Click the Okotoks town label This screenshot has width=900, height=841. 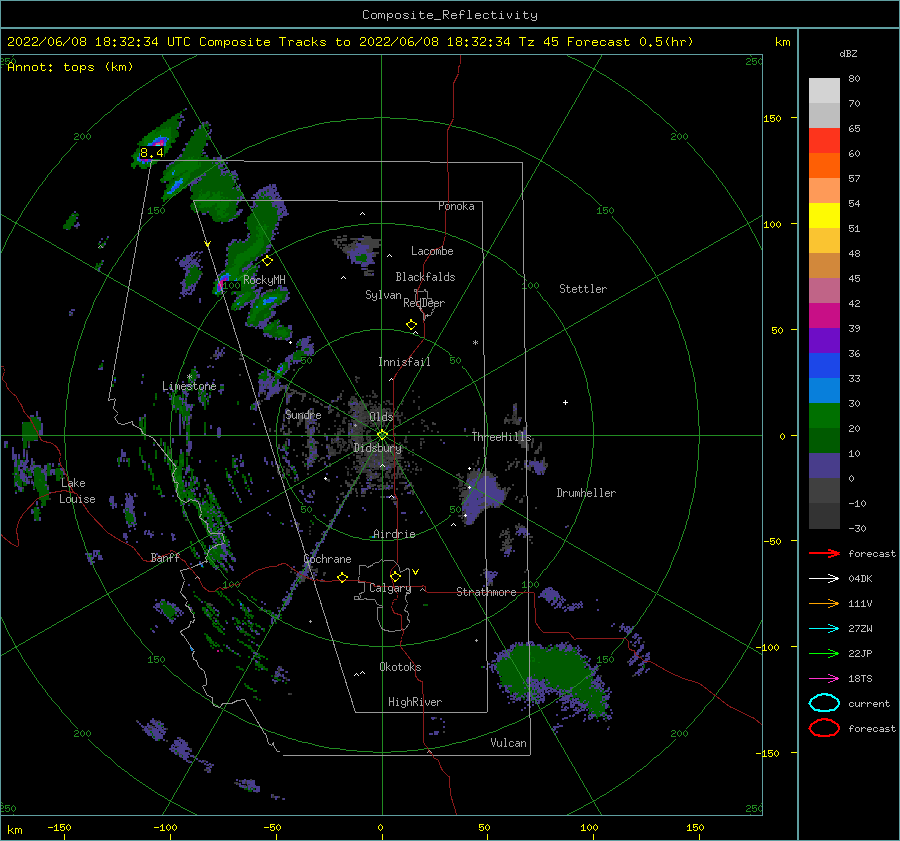[400, 667]
